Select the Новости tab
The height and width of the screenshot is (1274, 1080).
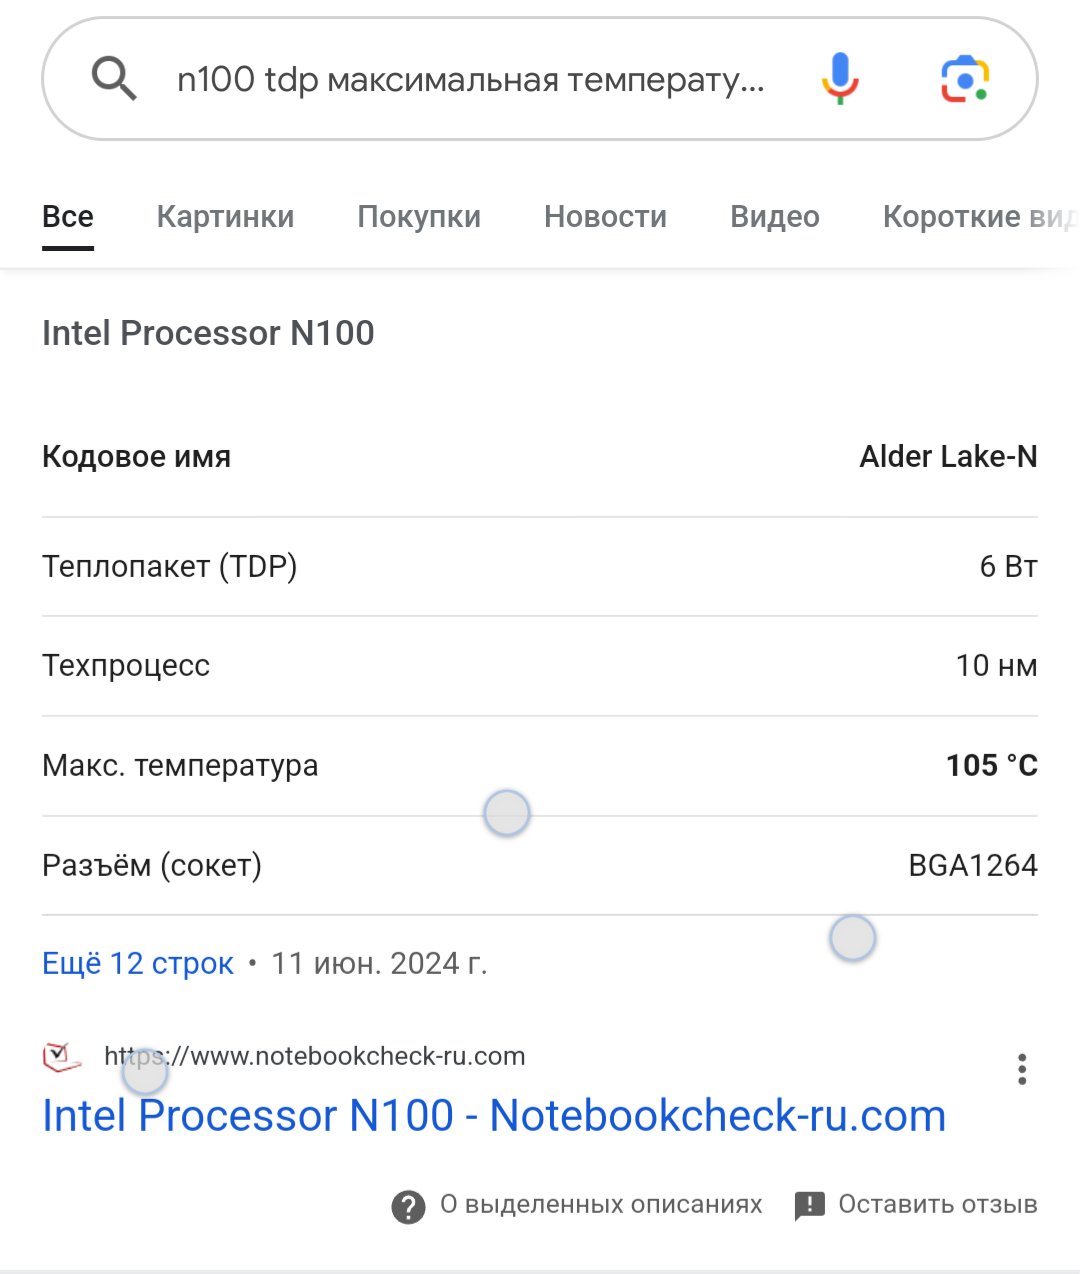tap(605, 217)
